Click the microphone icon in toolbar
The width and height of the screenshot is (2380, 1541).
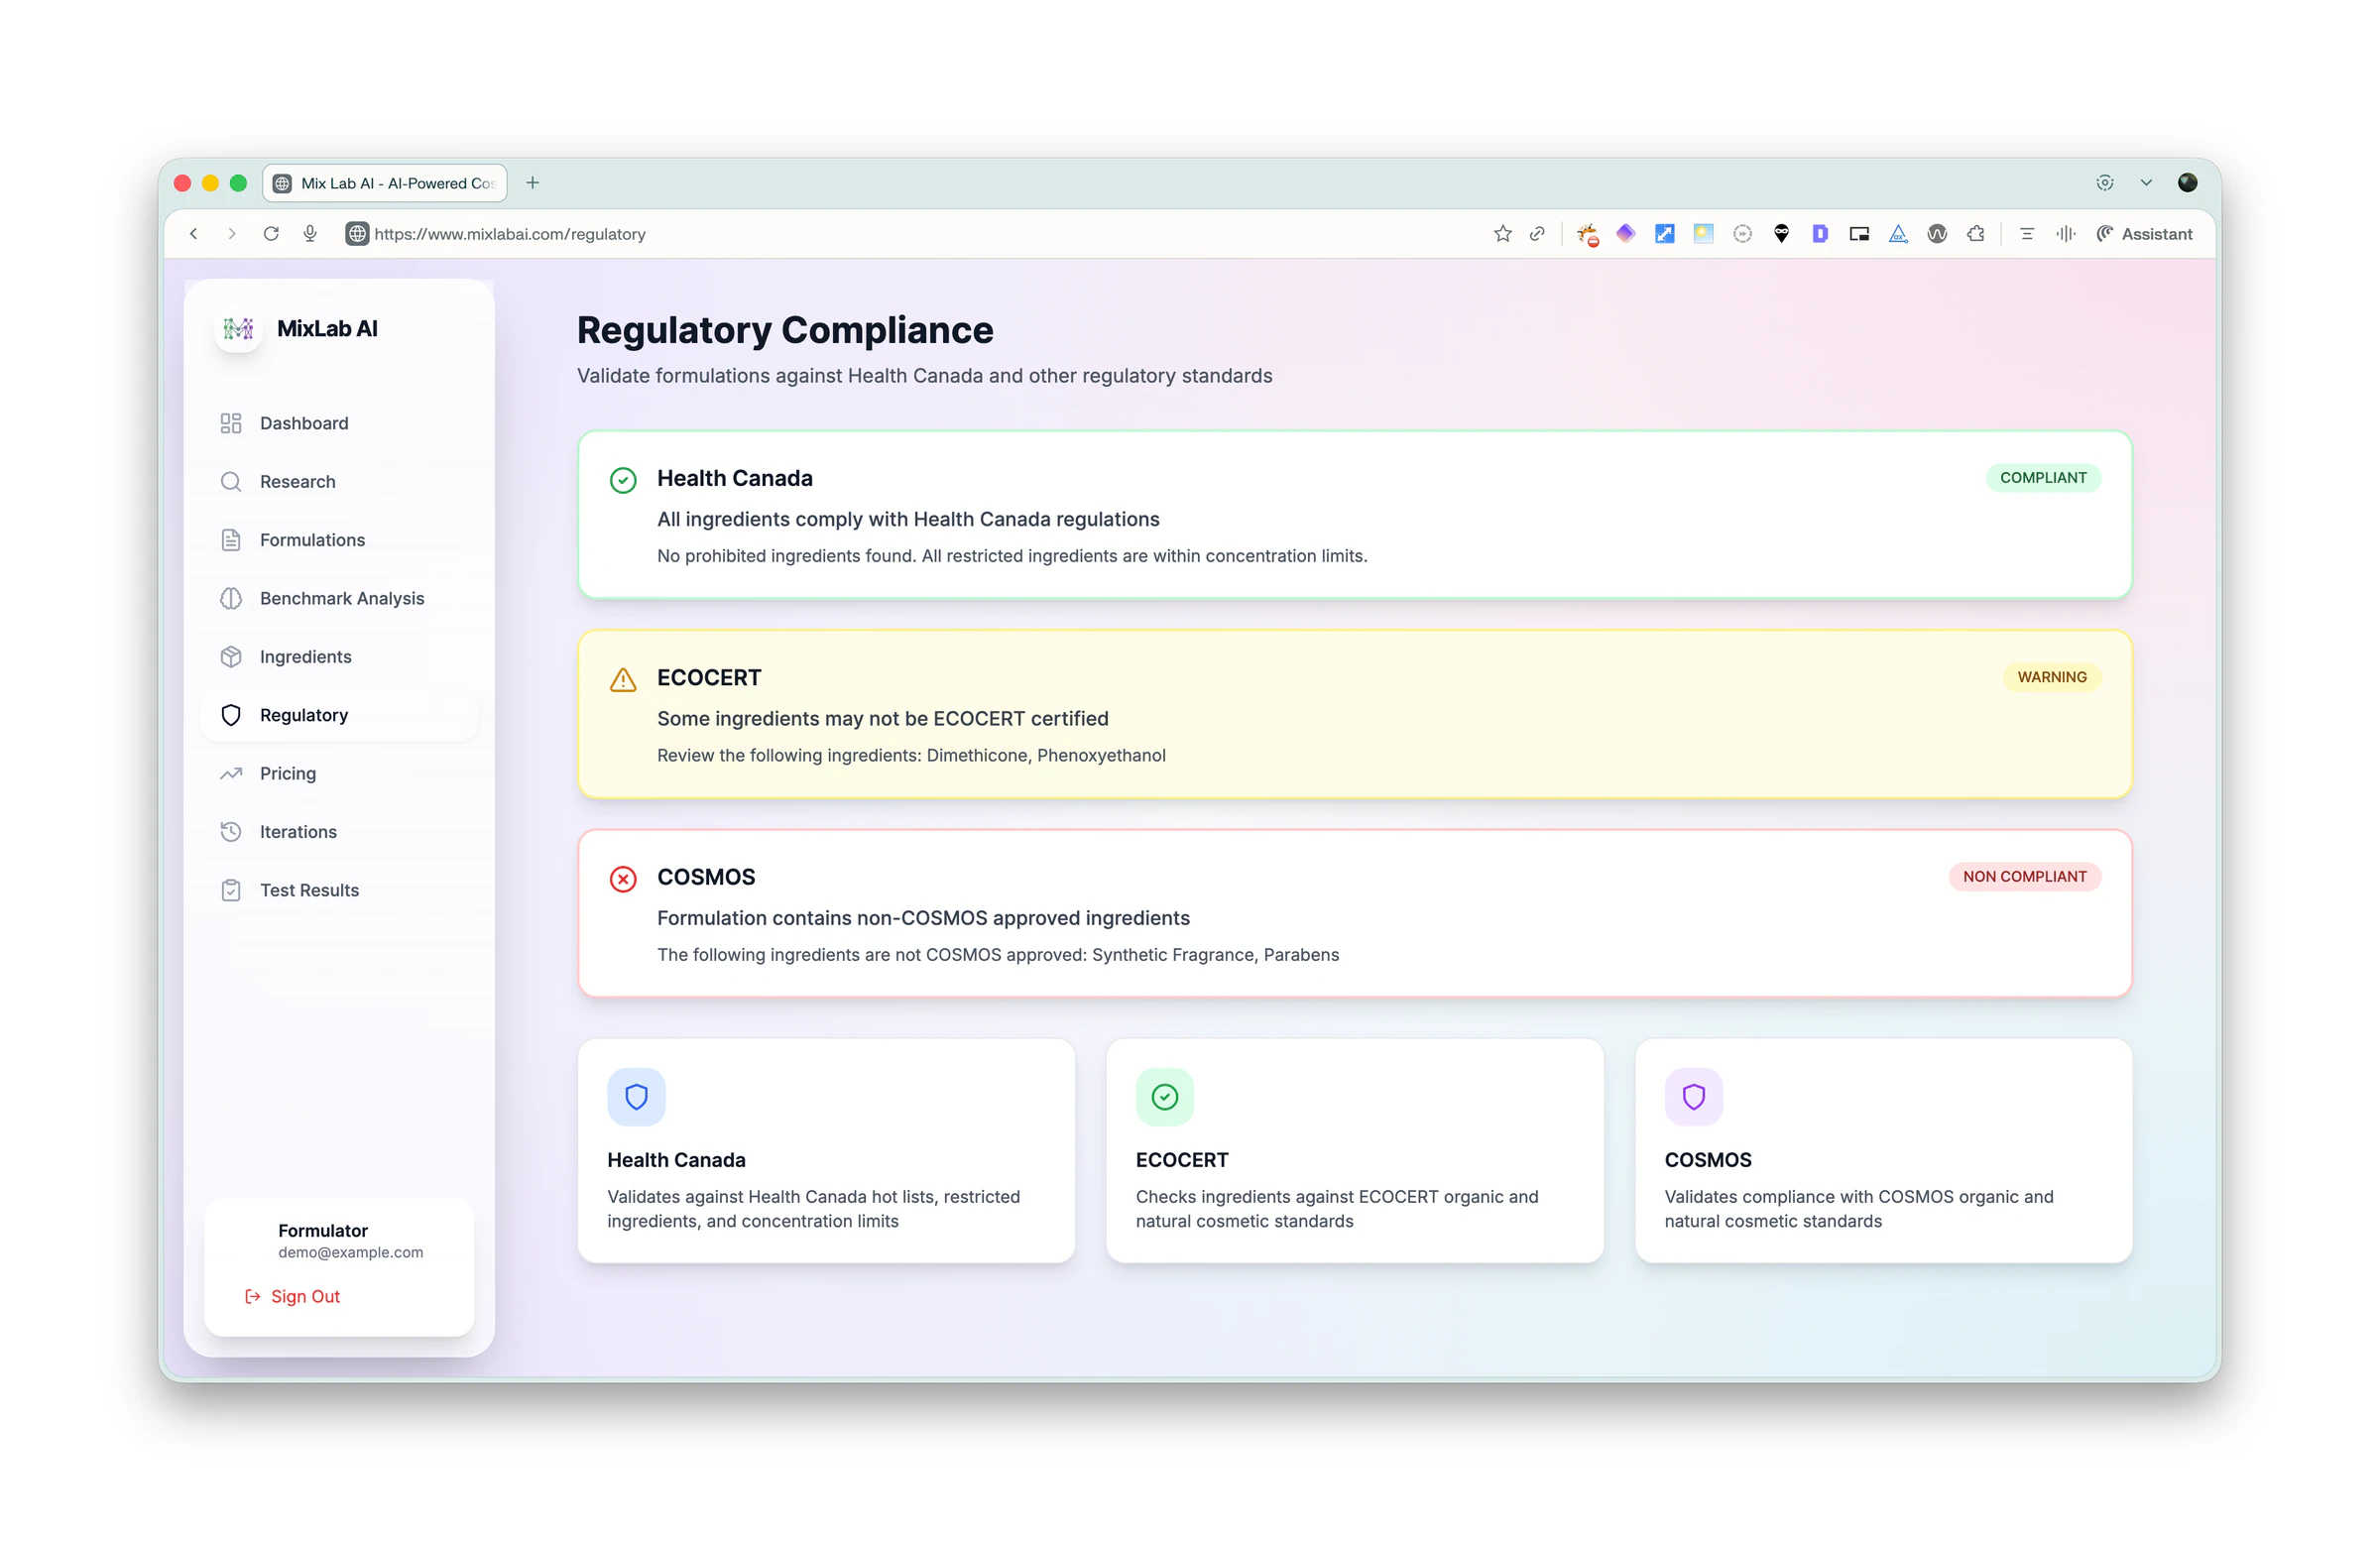click(310, 234)
